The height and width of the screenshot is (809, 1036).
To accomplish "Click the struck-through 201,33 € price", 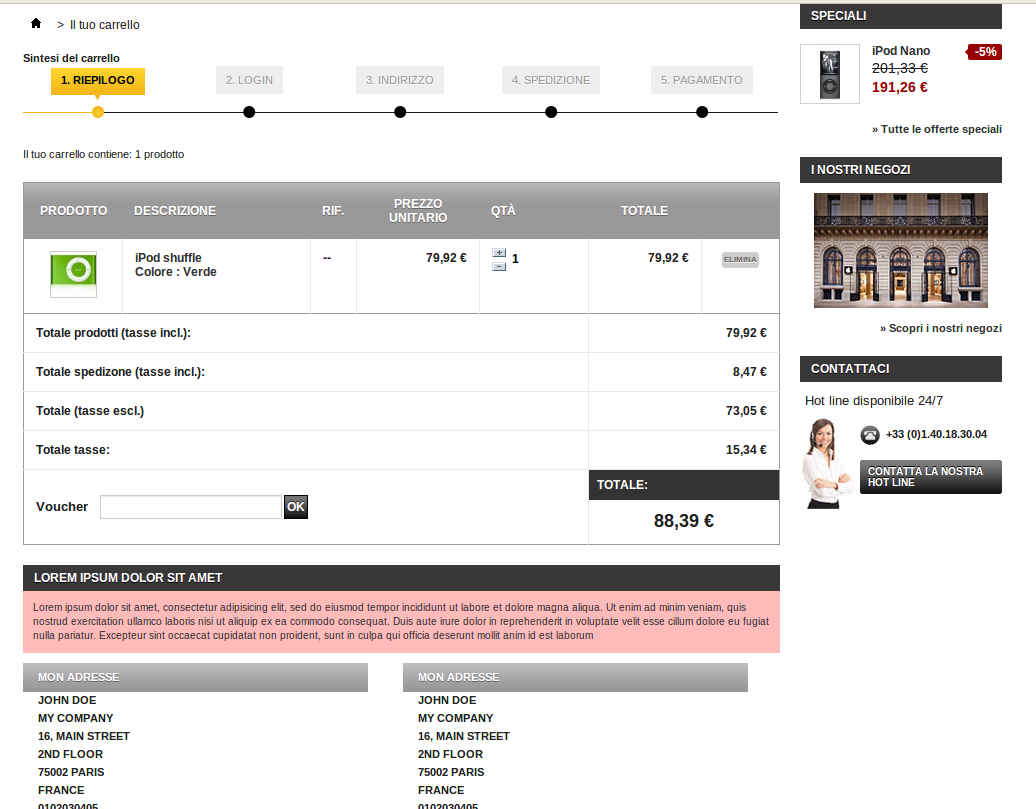I will point(899,68).
